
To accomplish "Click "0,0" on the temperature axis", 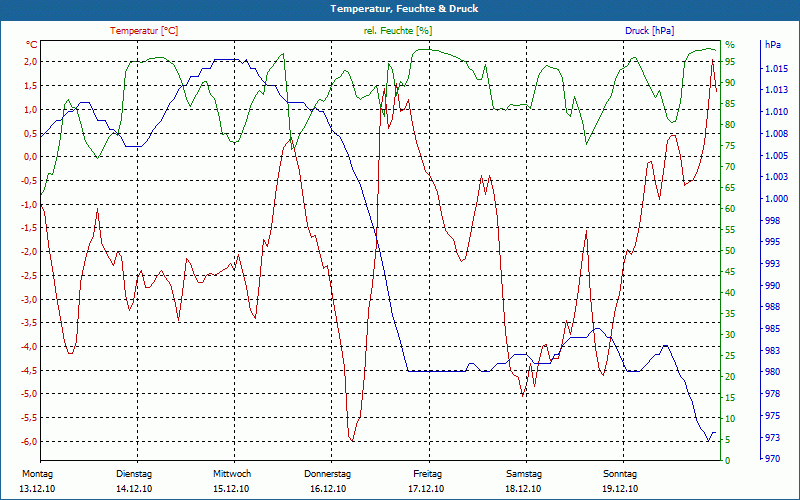I will coord(31,157).
